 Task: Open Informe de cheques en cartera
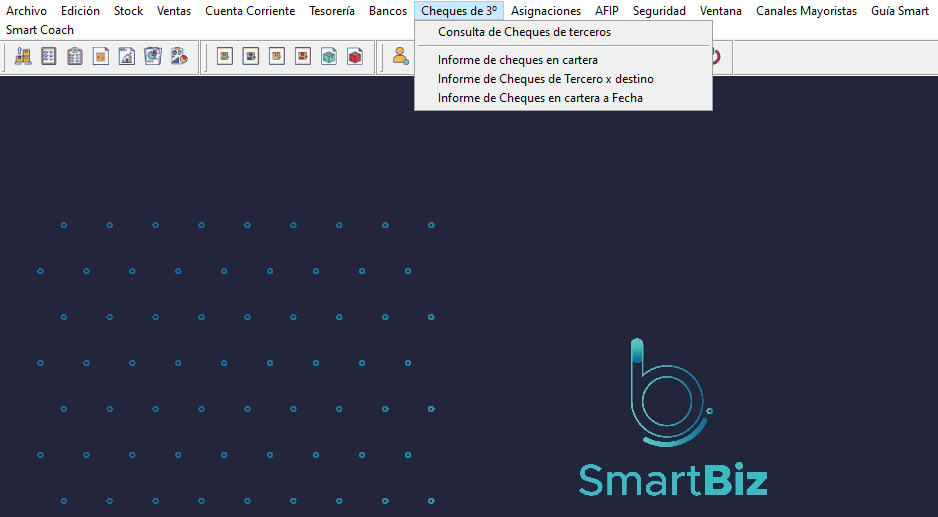click(x=517, y=60)
